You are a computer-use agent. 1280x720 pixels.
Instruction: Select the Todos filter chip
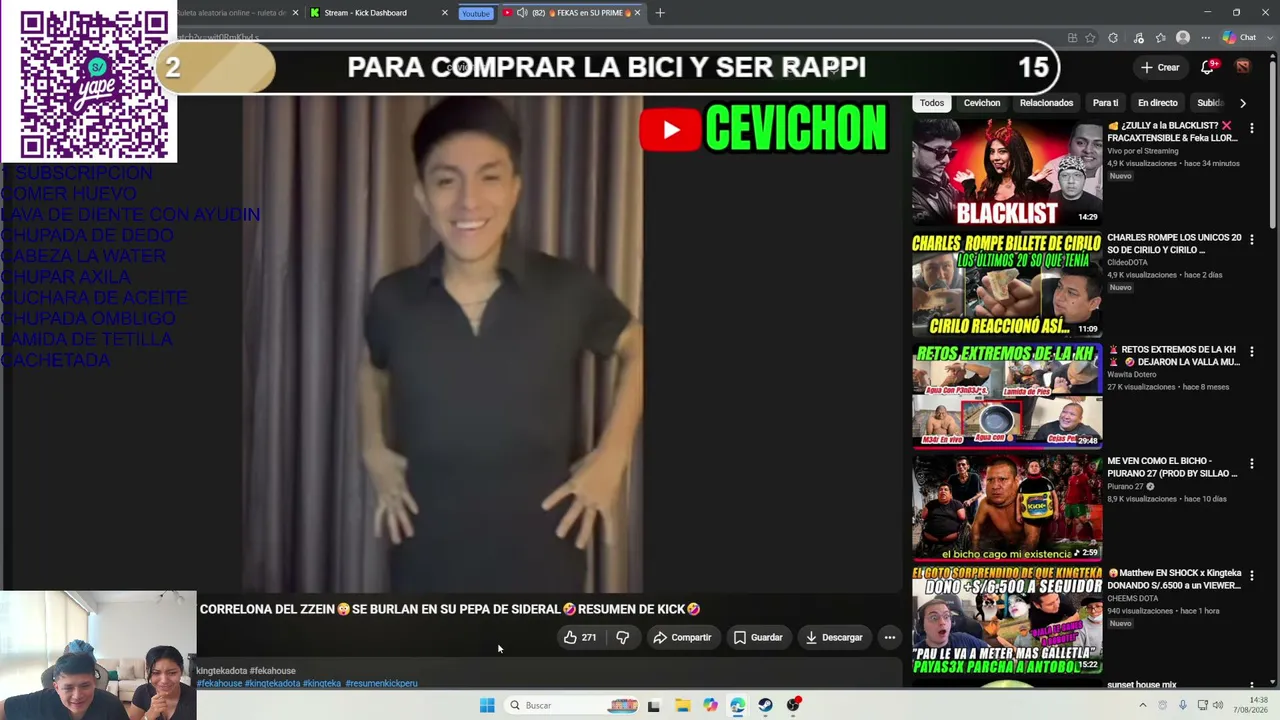[x=932, y=103]
